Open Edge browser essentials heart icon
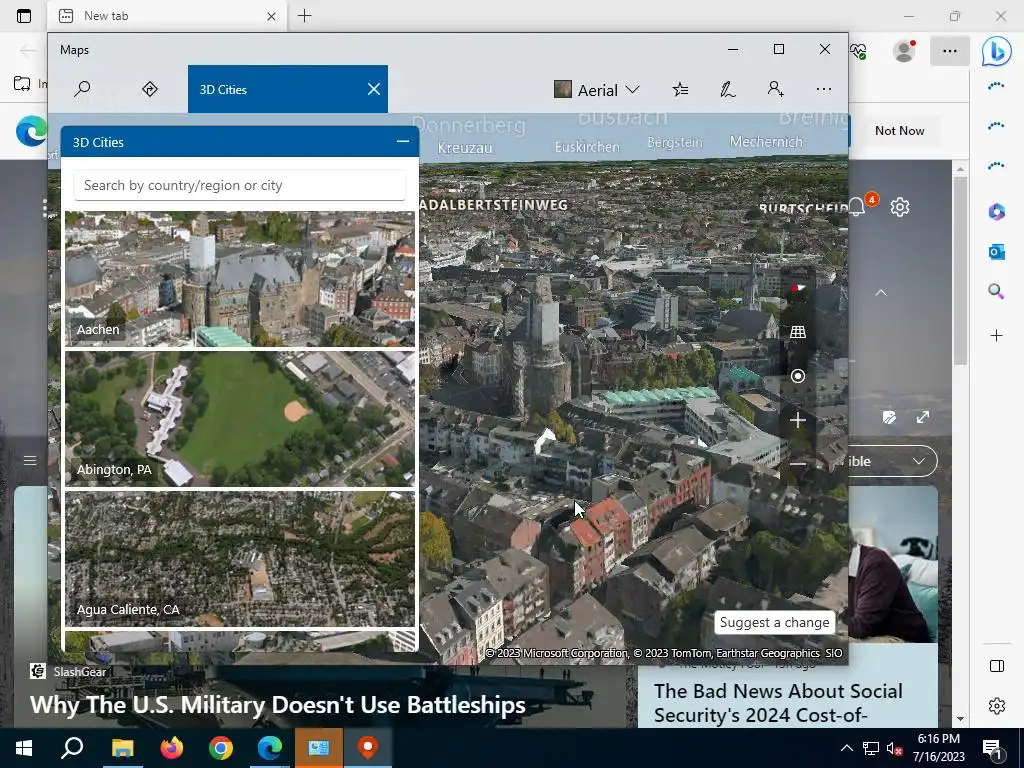The image size is (1024, 768). (x=858, y=50)
